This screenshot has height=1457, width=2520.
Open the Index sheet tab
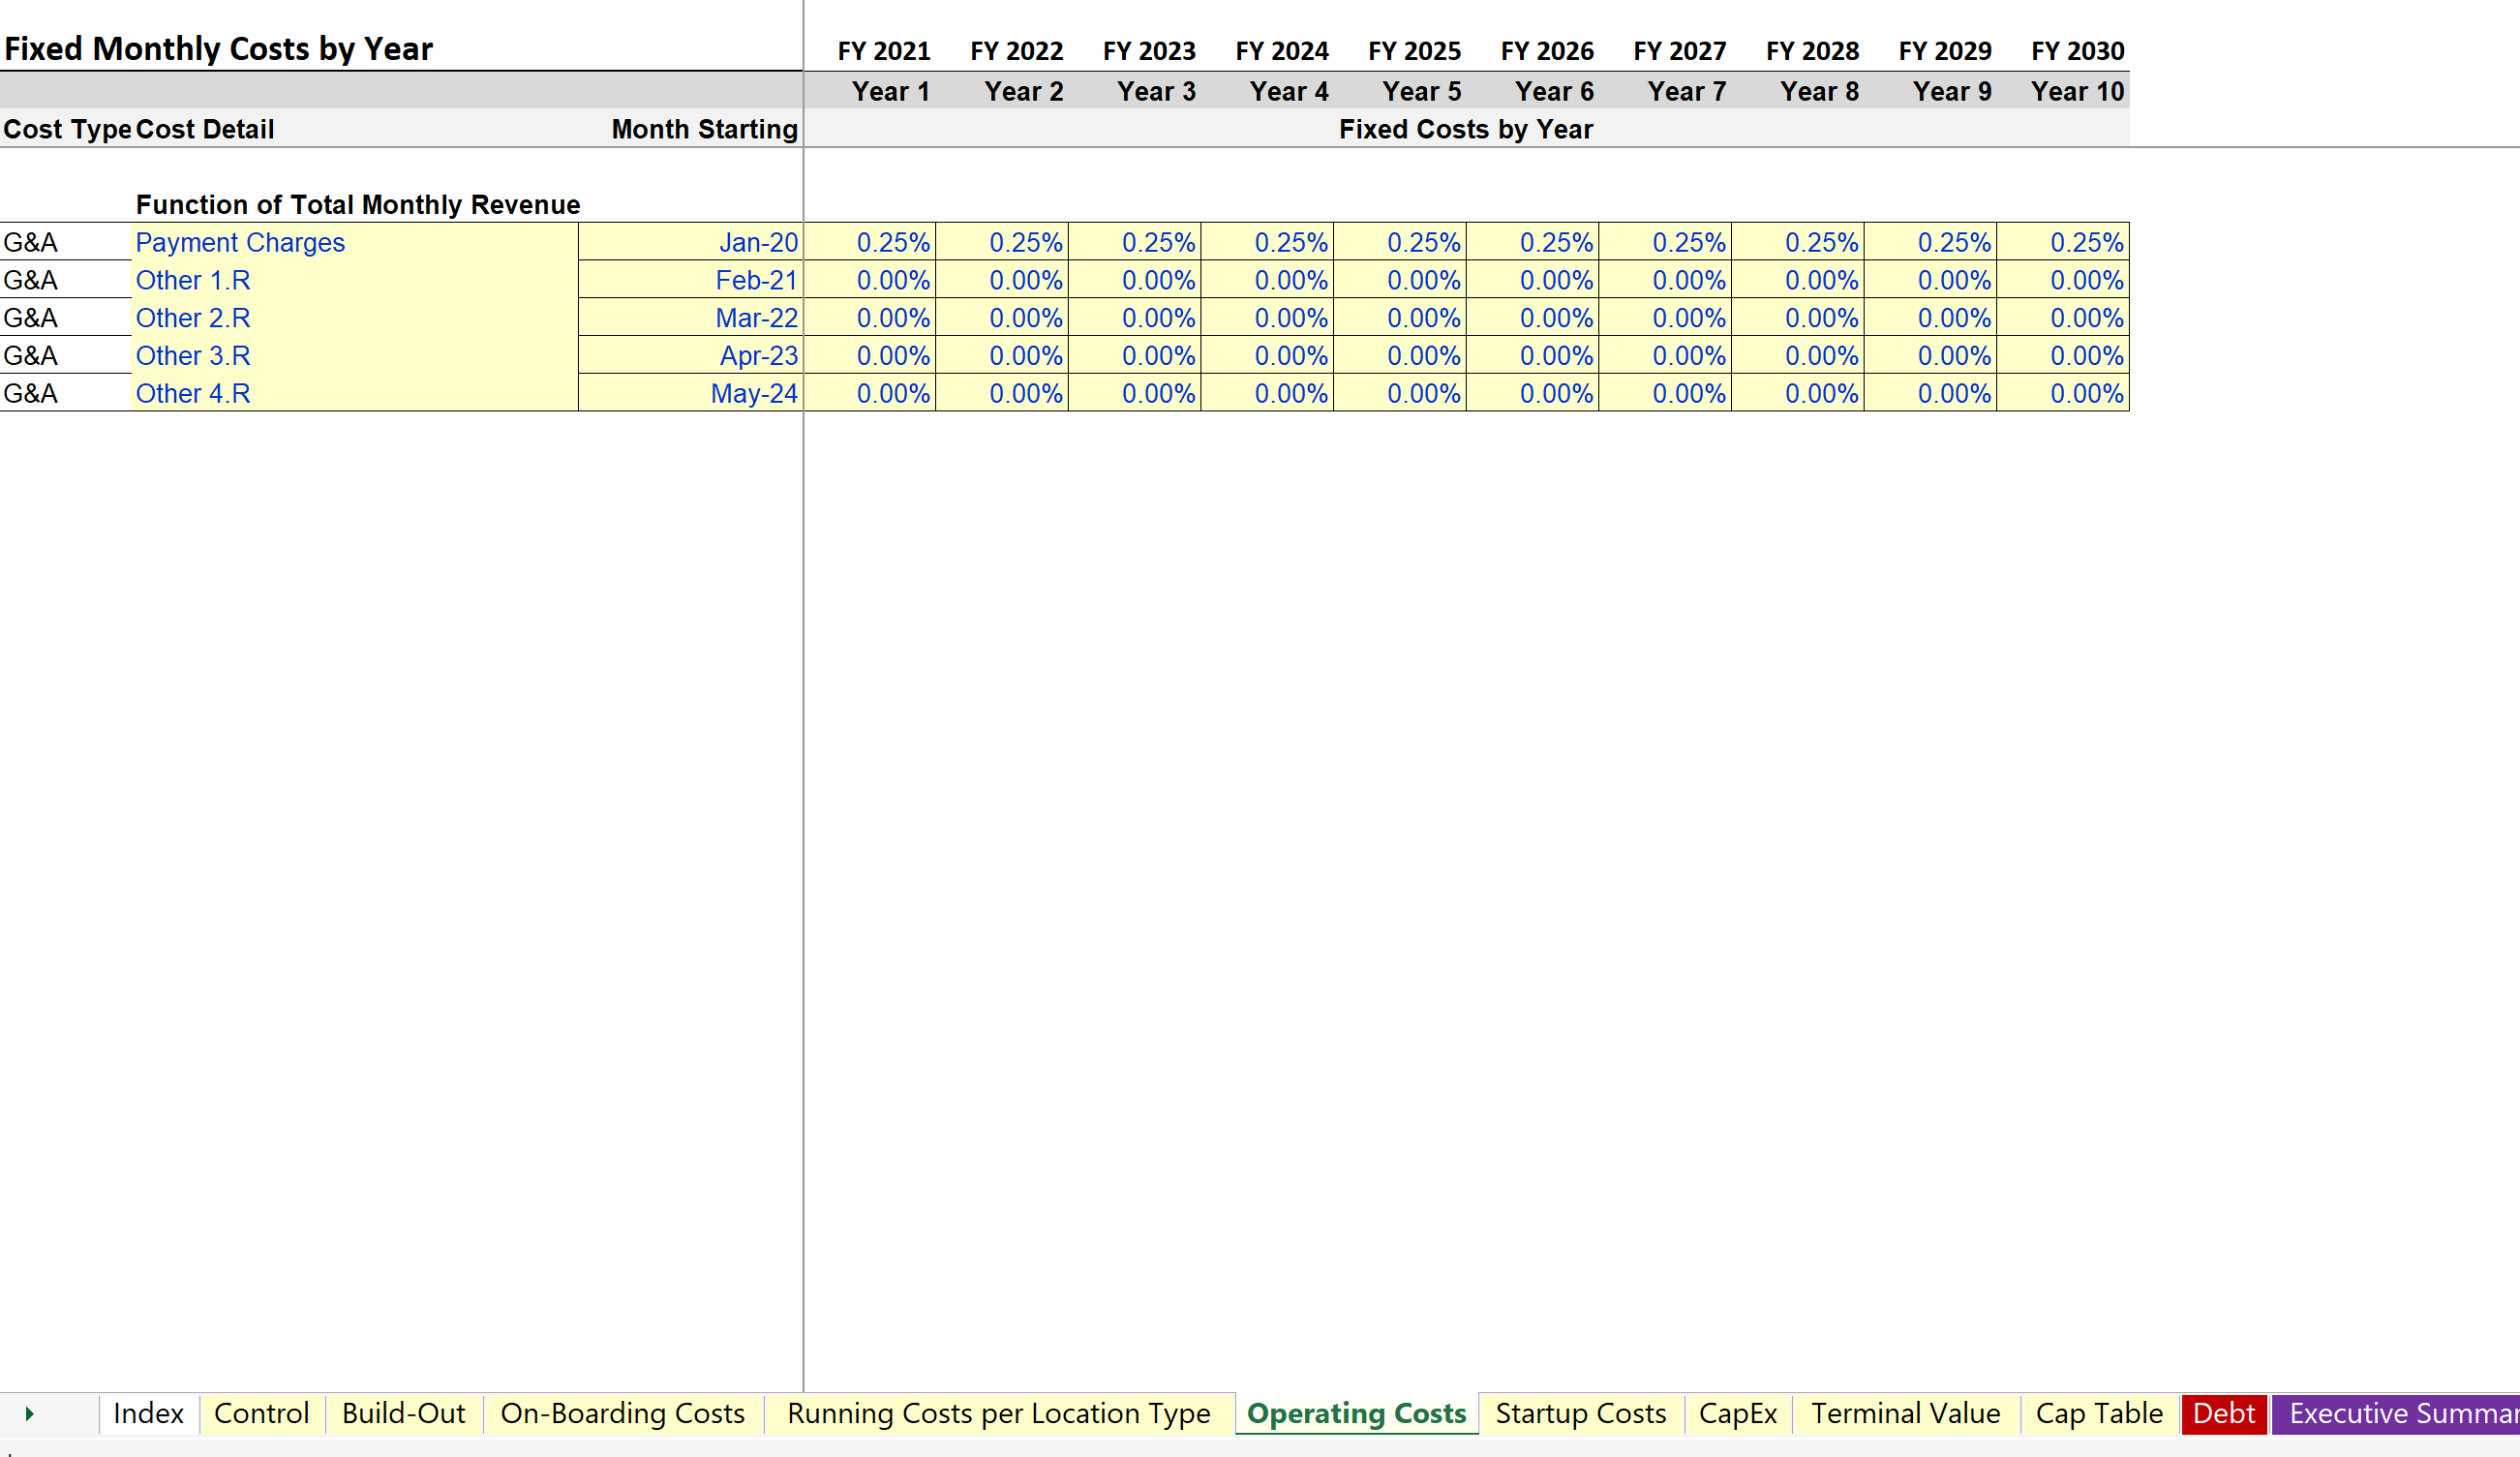tap(148, 1413)
